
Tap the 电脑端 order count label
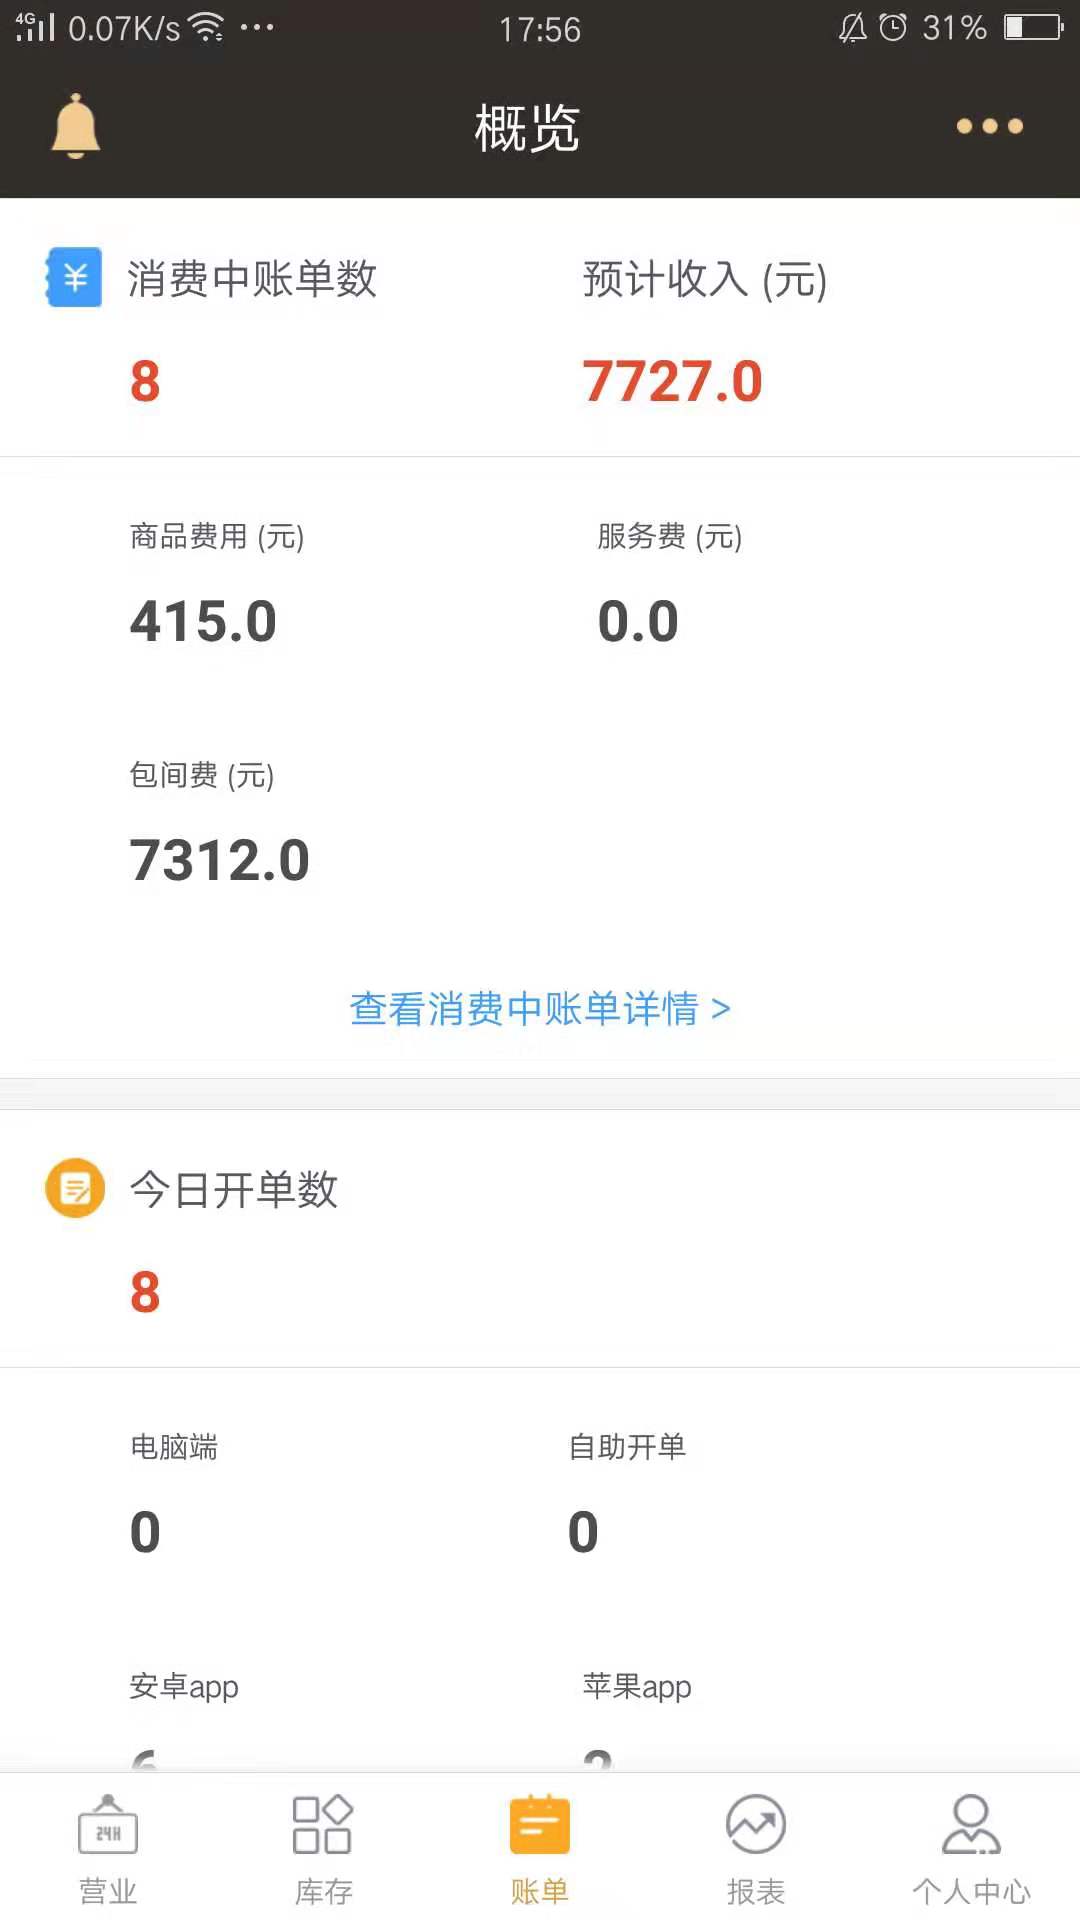click(x=174, y=1447)
